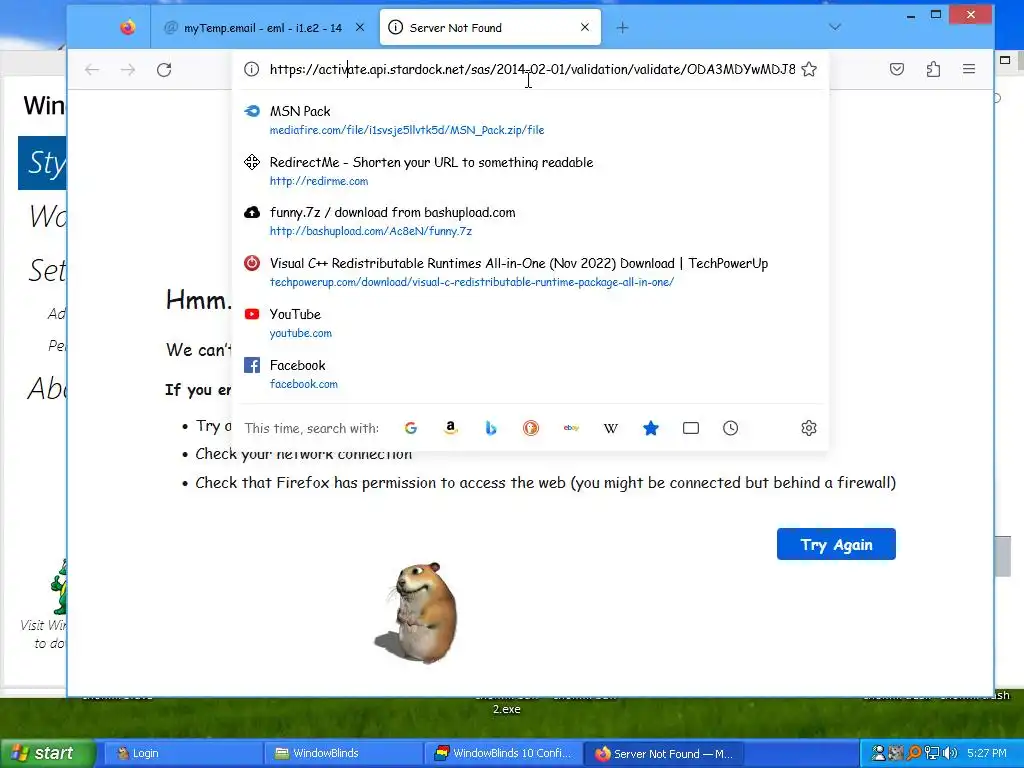Click the taskbar clock 5:27 PM
This screenshot has width=1024, height=768.
[x=987, y=753]
